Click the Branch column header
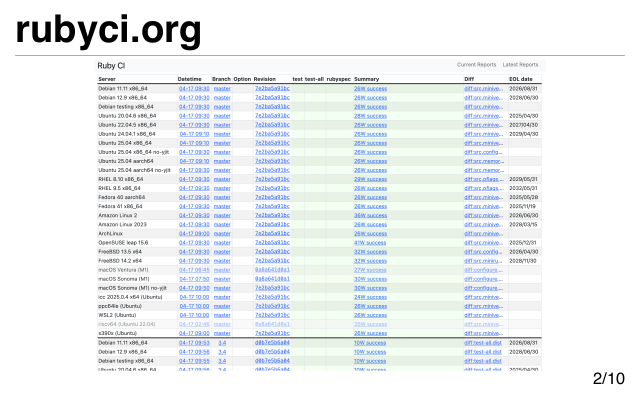The width and height of the screenshot is (640, 400). pos(221,79)
